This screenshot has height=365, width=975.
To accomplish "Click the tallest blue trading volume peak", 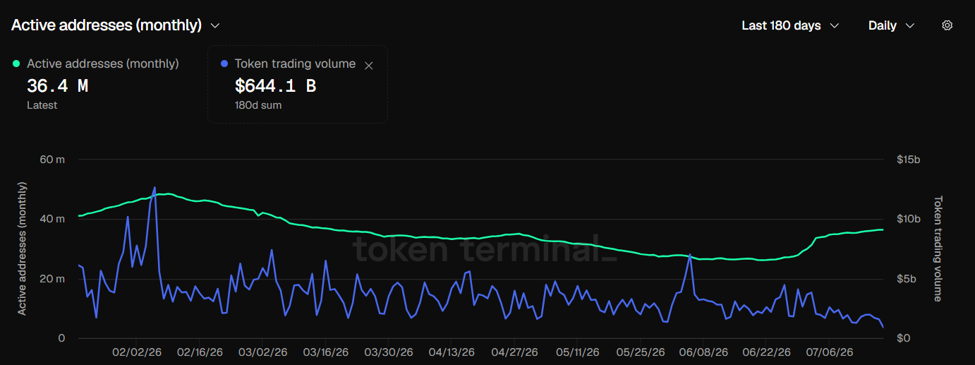I will coord(154,188).
